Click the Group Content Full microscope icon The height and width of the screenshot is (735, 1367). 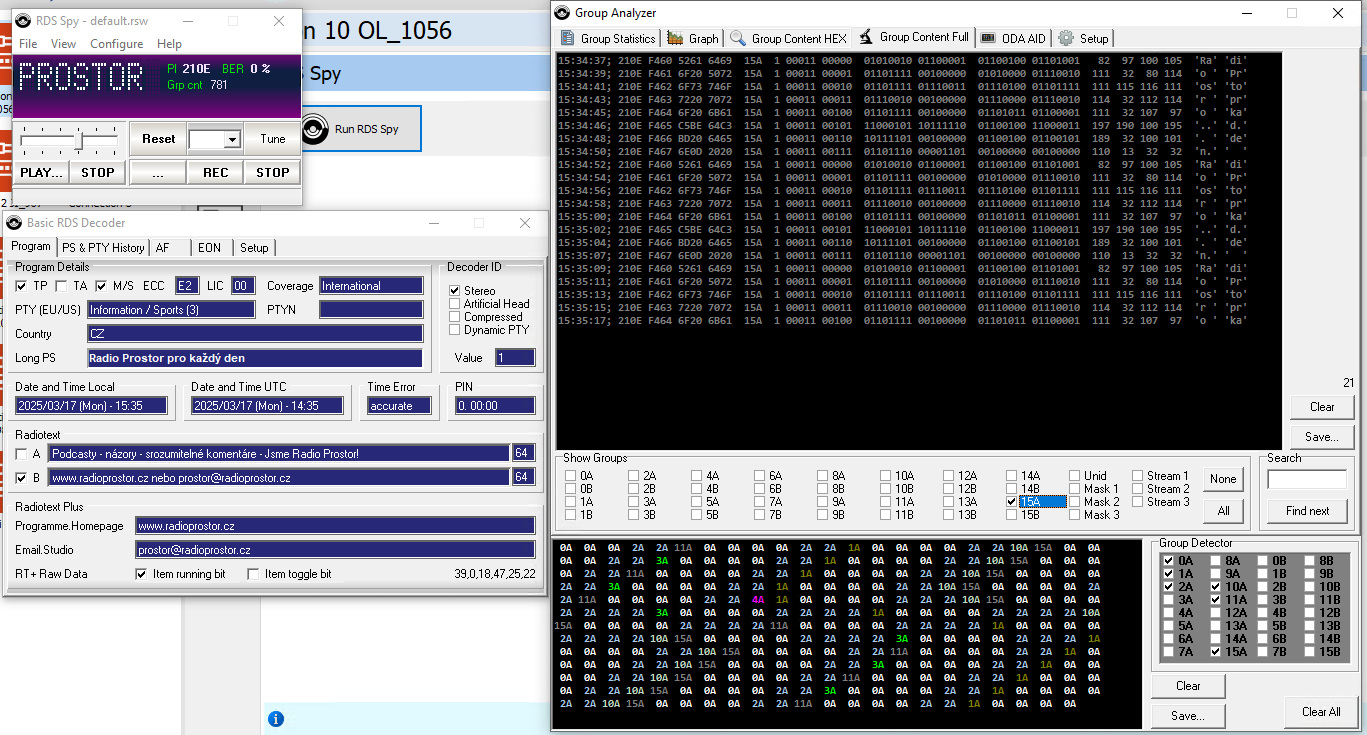pyautogui.click(x=866, y=37)
